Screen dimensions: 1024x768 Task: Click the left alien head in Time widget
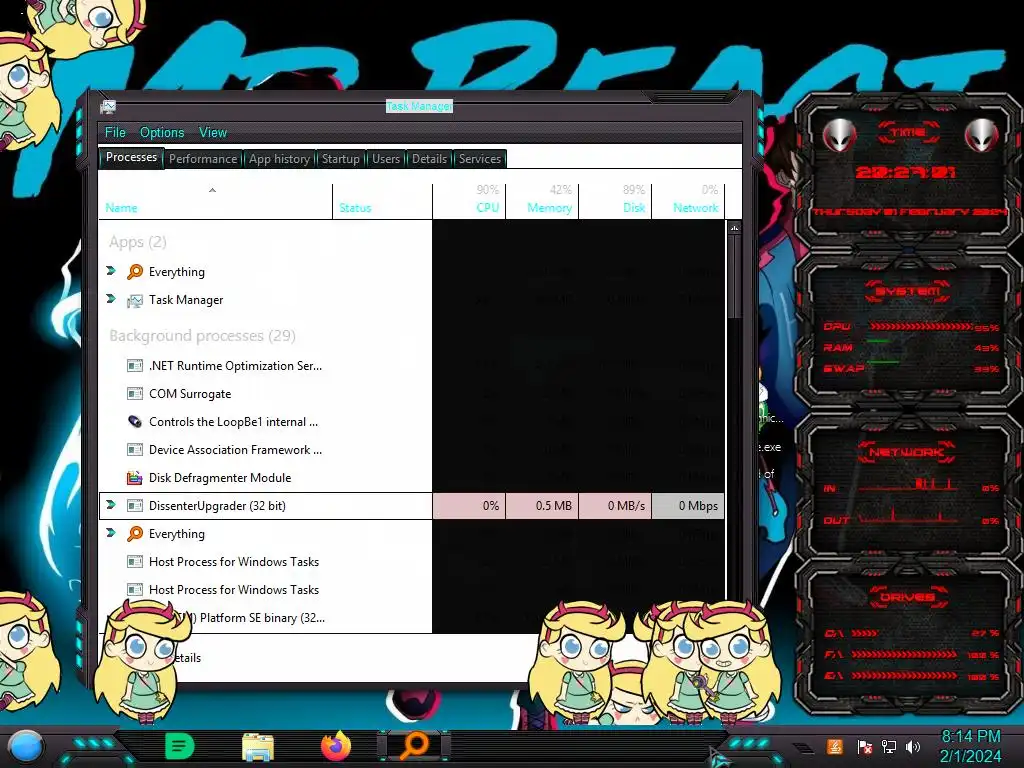839,135
